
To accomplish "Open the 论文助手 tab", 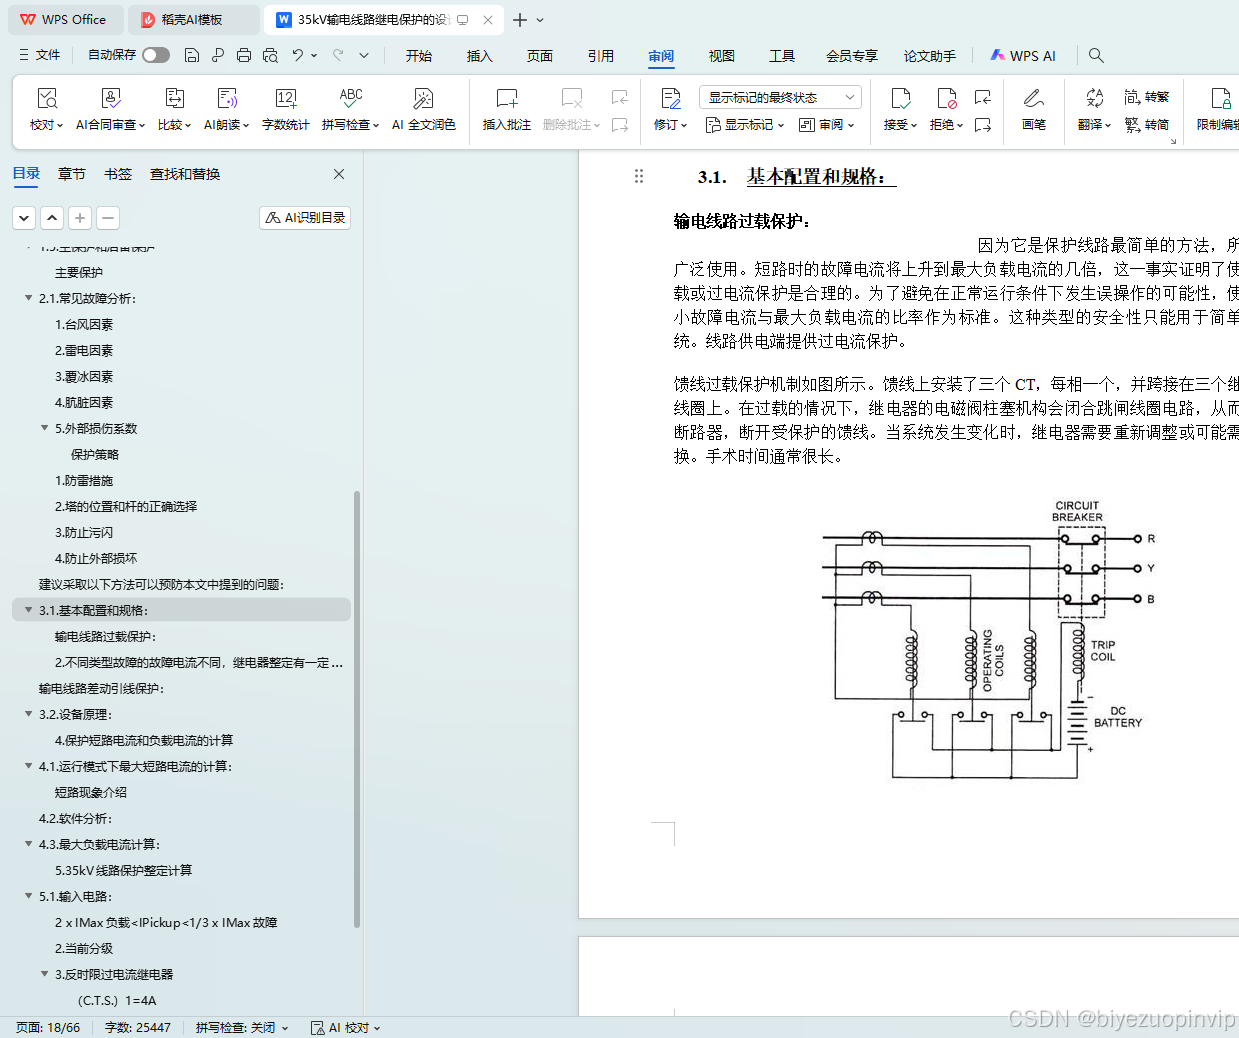I will click(930, 56).
